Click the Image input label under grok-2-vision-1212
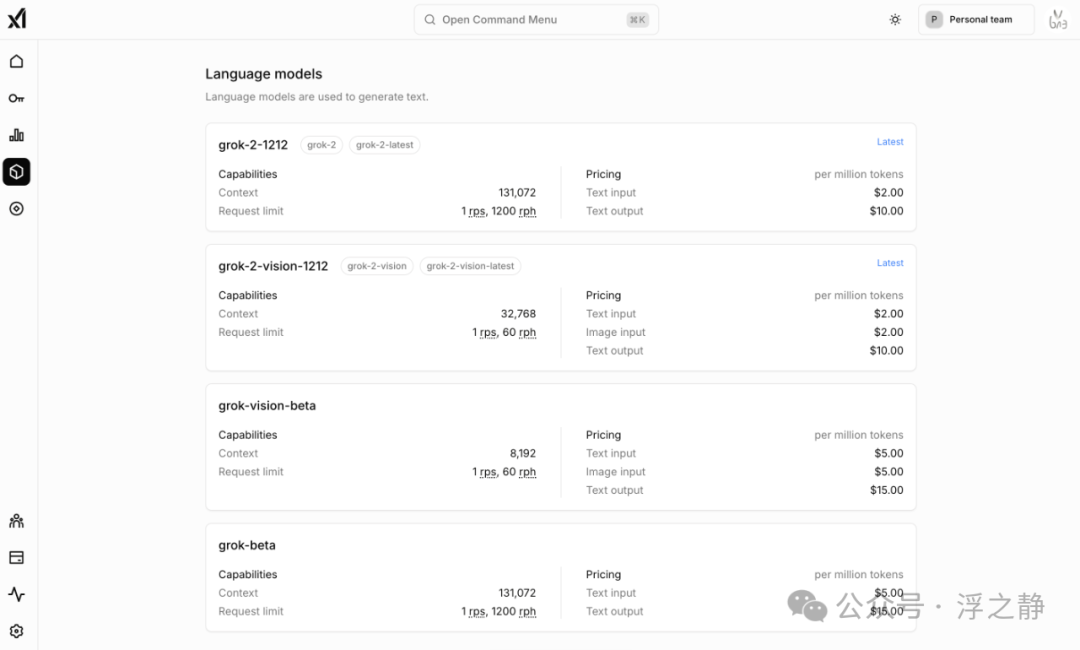Viewport: 1080px width, 650px height. pyautogui.click(x=616, y=332)
